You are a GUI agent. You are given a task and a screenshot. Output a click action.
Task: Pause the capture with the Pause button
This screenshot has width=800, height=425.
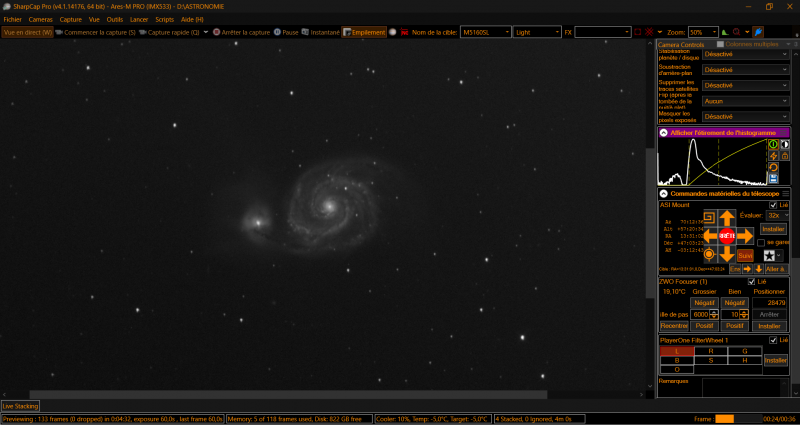point(286,32)
